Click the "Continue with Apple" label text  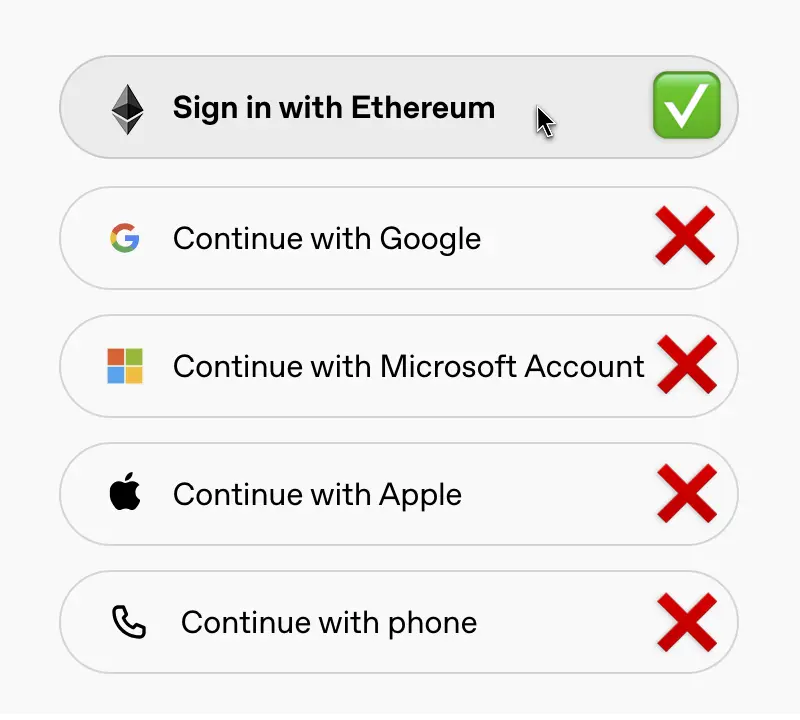[x=317, y=495]
